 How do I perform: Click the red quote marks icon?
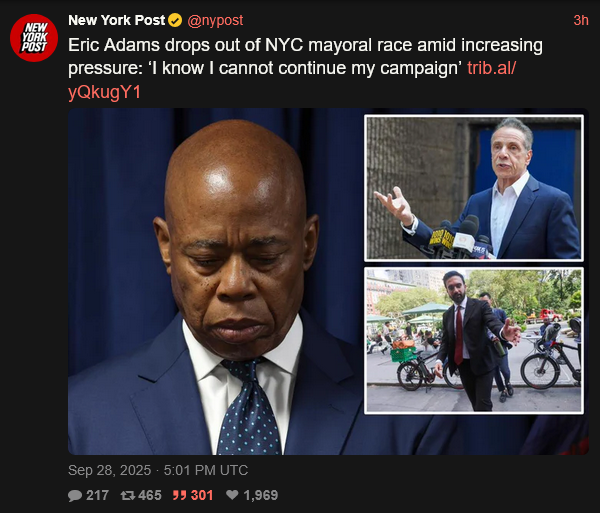click(179, 495)
